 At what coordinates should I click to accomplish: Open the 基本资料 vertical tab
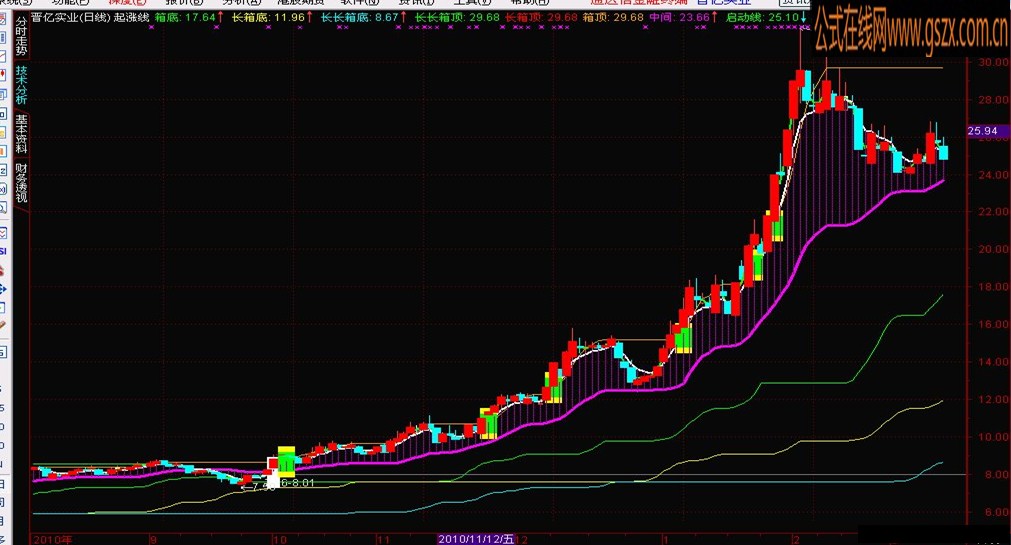(21, 134)
